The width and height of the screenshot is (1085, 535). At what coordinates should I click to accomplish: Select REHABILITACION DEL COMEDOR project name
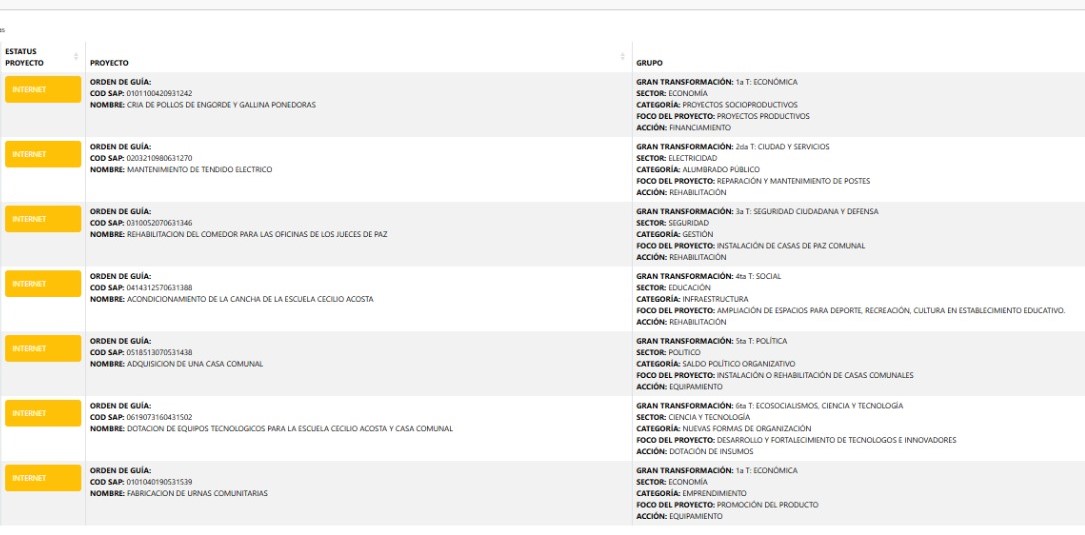[x=253, y=234]
